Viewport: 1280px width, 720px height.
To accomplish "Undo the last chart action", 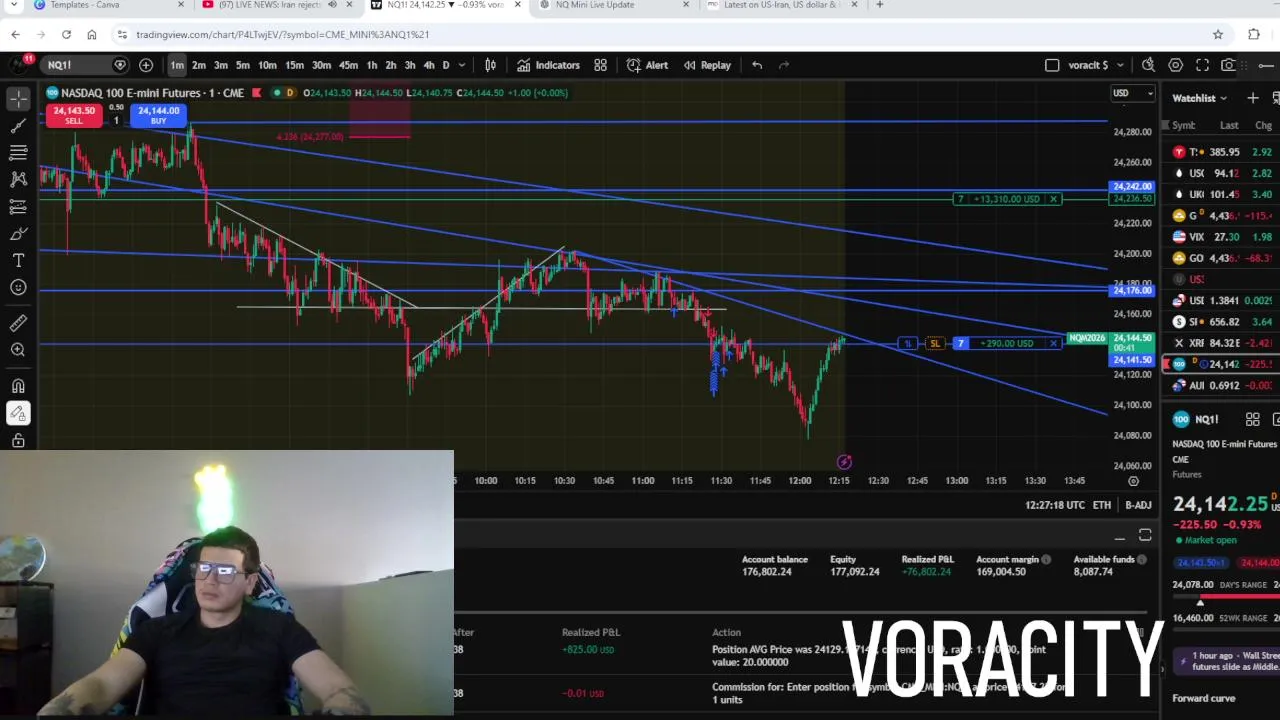I will click(x=757, y=65).
